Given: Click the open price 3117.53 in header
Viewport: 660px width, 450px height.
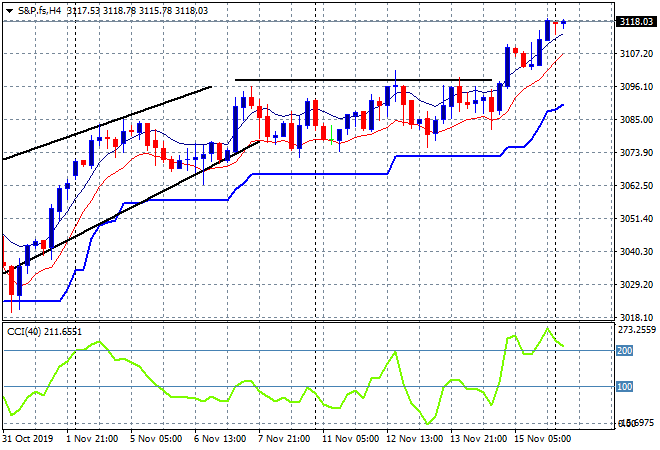Looking at the screenshot, I should pyautogui.click(x=83, y=11).
